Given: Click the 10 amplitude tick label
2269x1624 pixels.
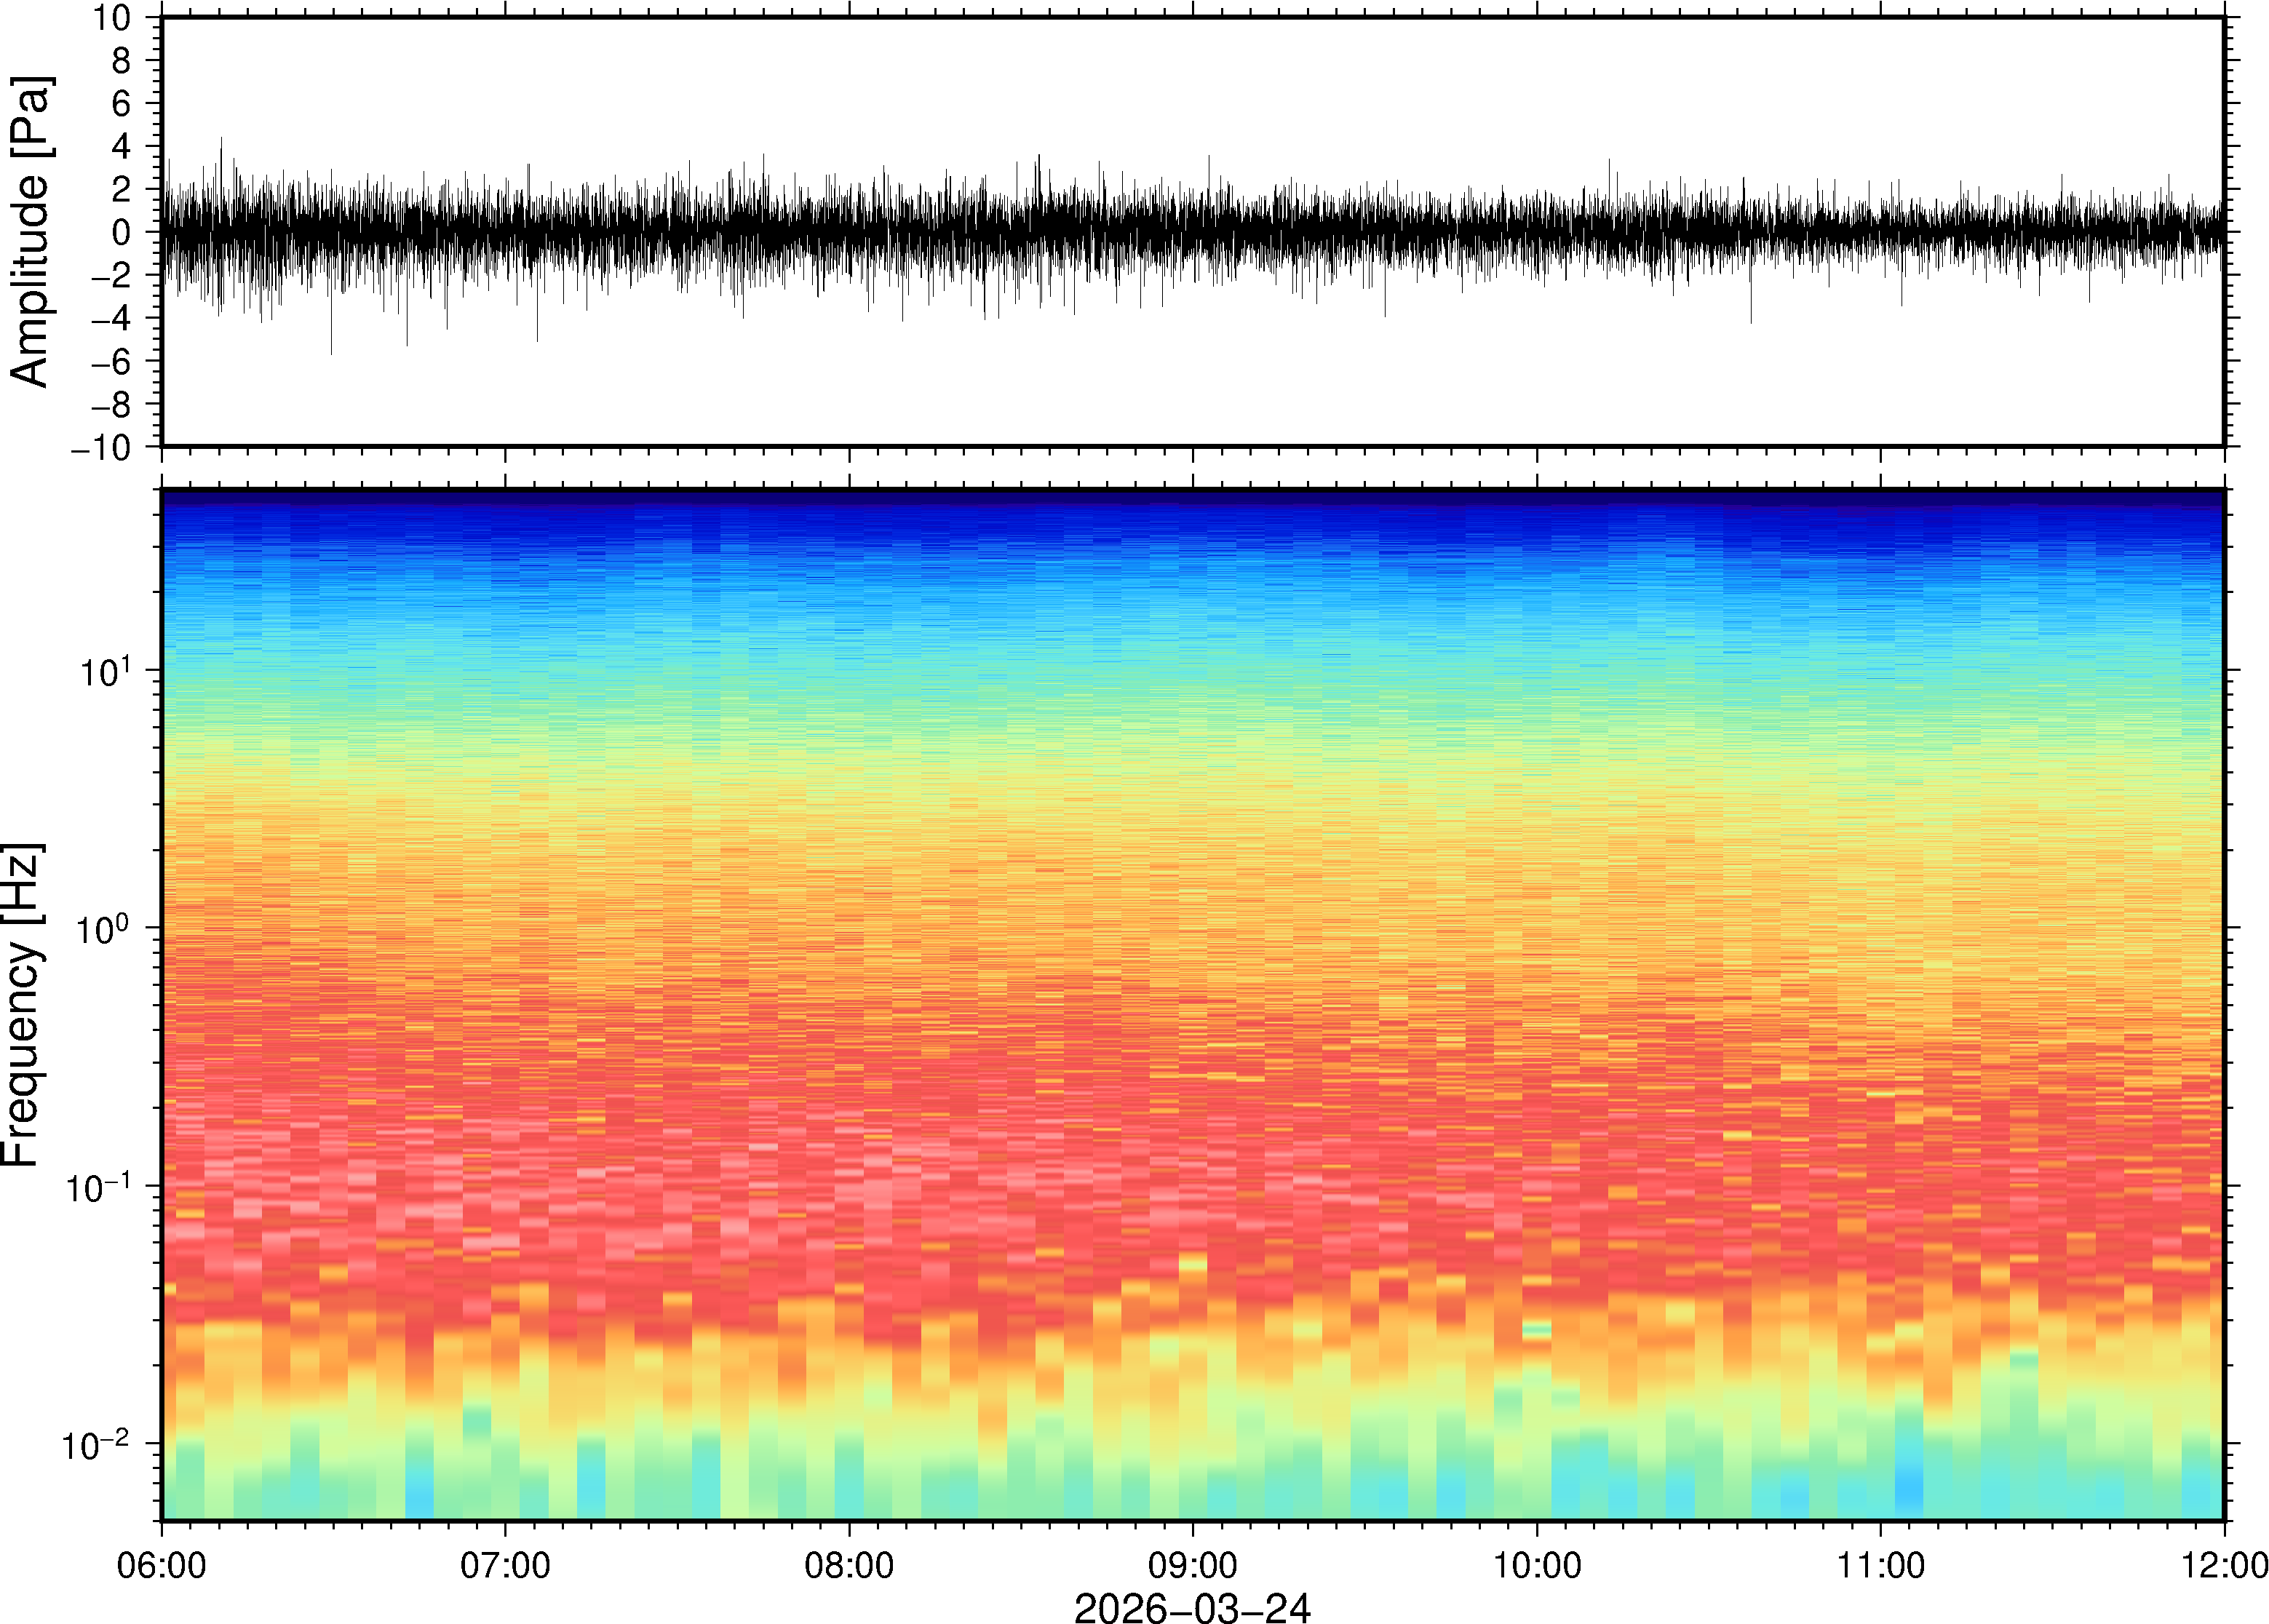Looking at the screenshot, I should tap(112, 18).
